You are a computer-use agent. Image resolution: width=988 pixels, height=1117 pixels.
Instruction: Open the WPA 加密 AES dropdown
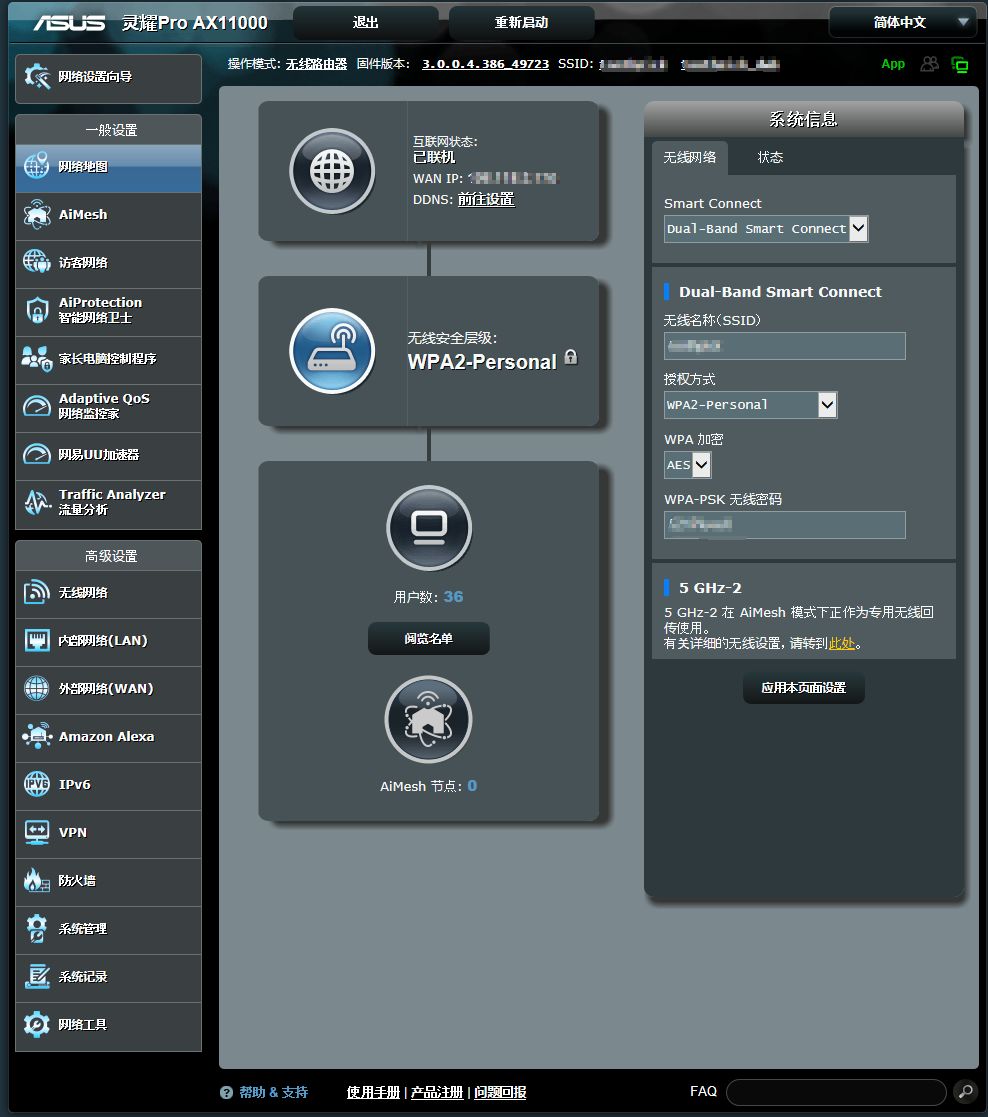[x=687, y=465]
